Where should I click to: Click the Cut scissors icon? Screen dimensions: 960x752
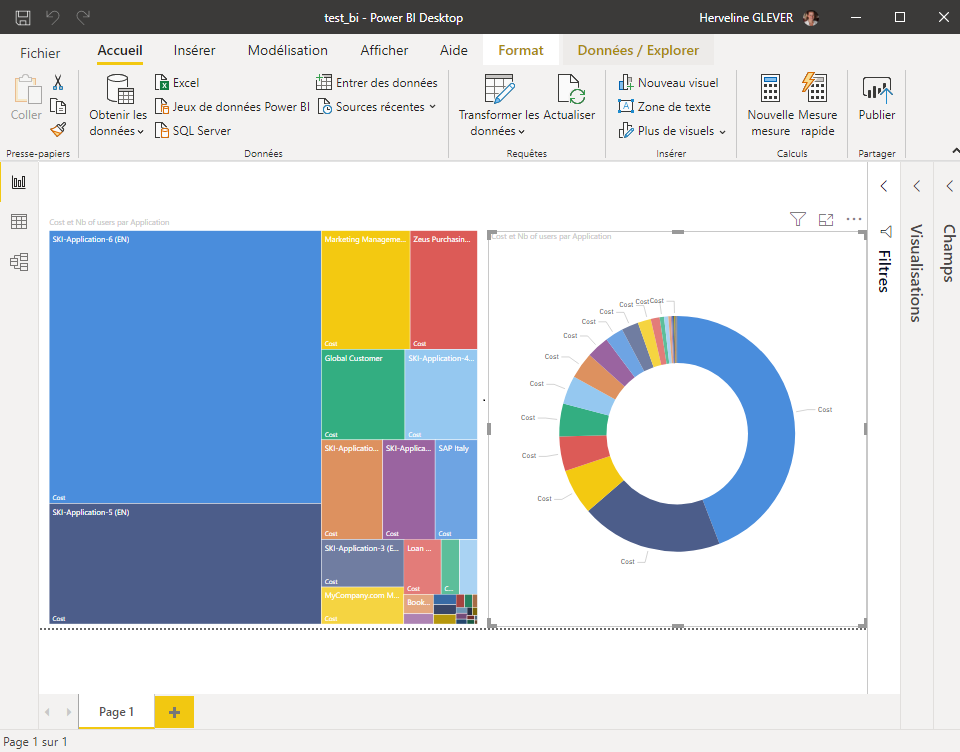pos(58,83)
